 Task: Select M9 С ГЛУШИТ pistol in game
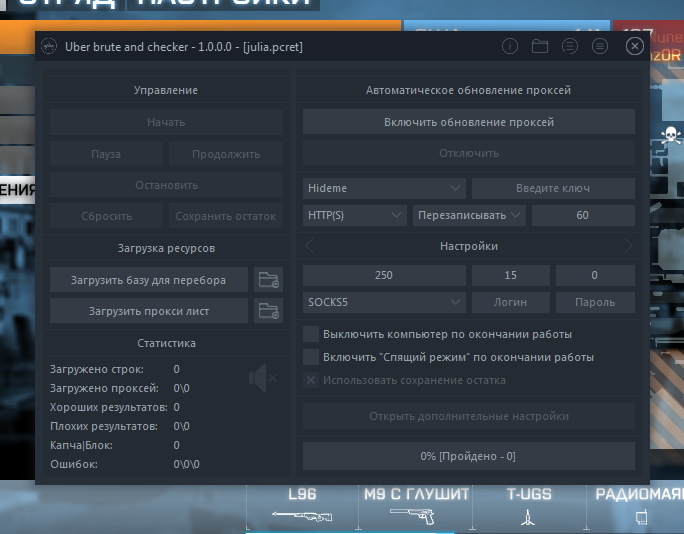pos(416,506)
